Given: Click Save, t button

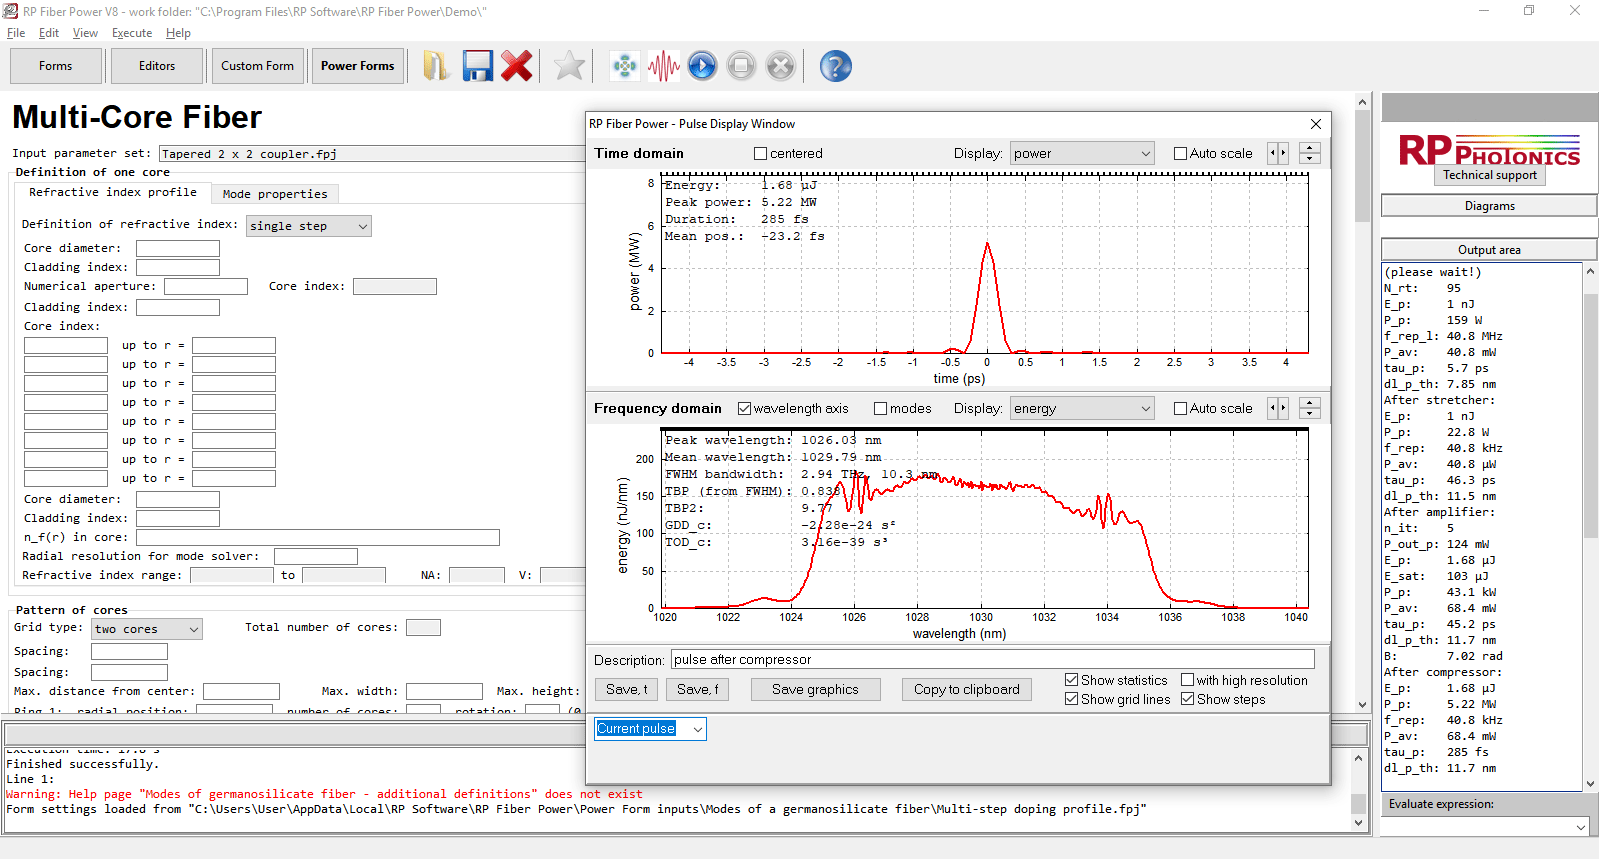Looking at the screenshot, I should (627, 689).
